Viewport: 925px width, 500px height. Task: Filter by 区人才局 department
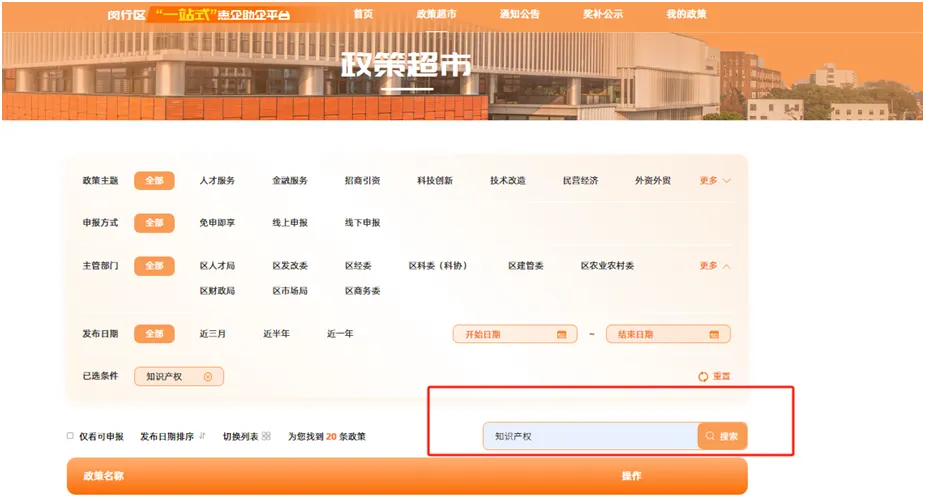point(217,266)
